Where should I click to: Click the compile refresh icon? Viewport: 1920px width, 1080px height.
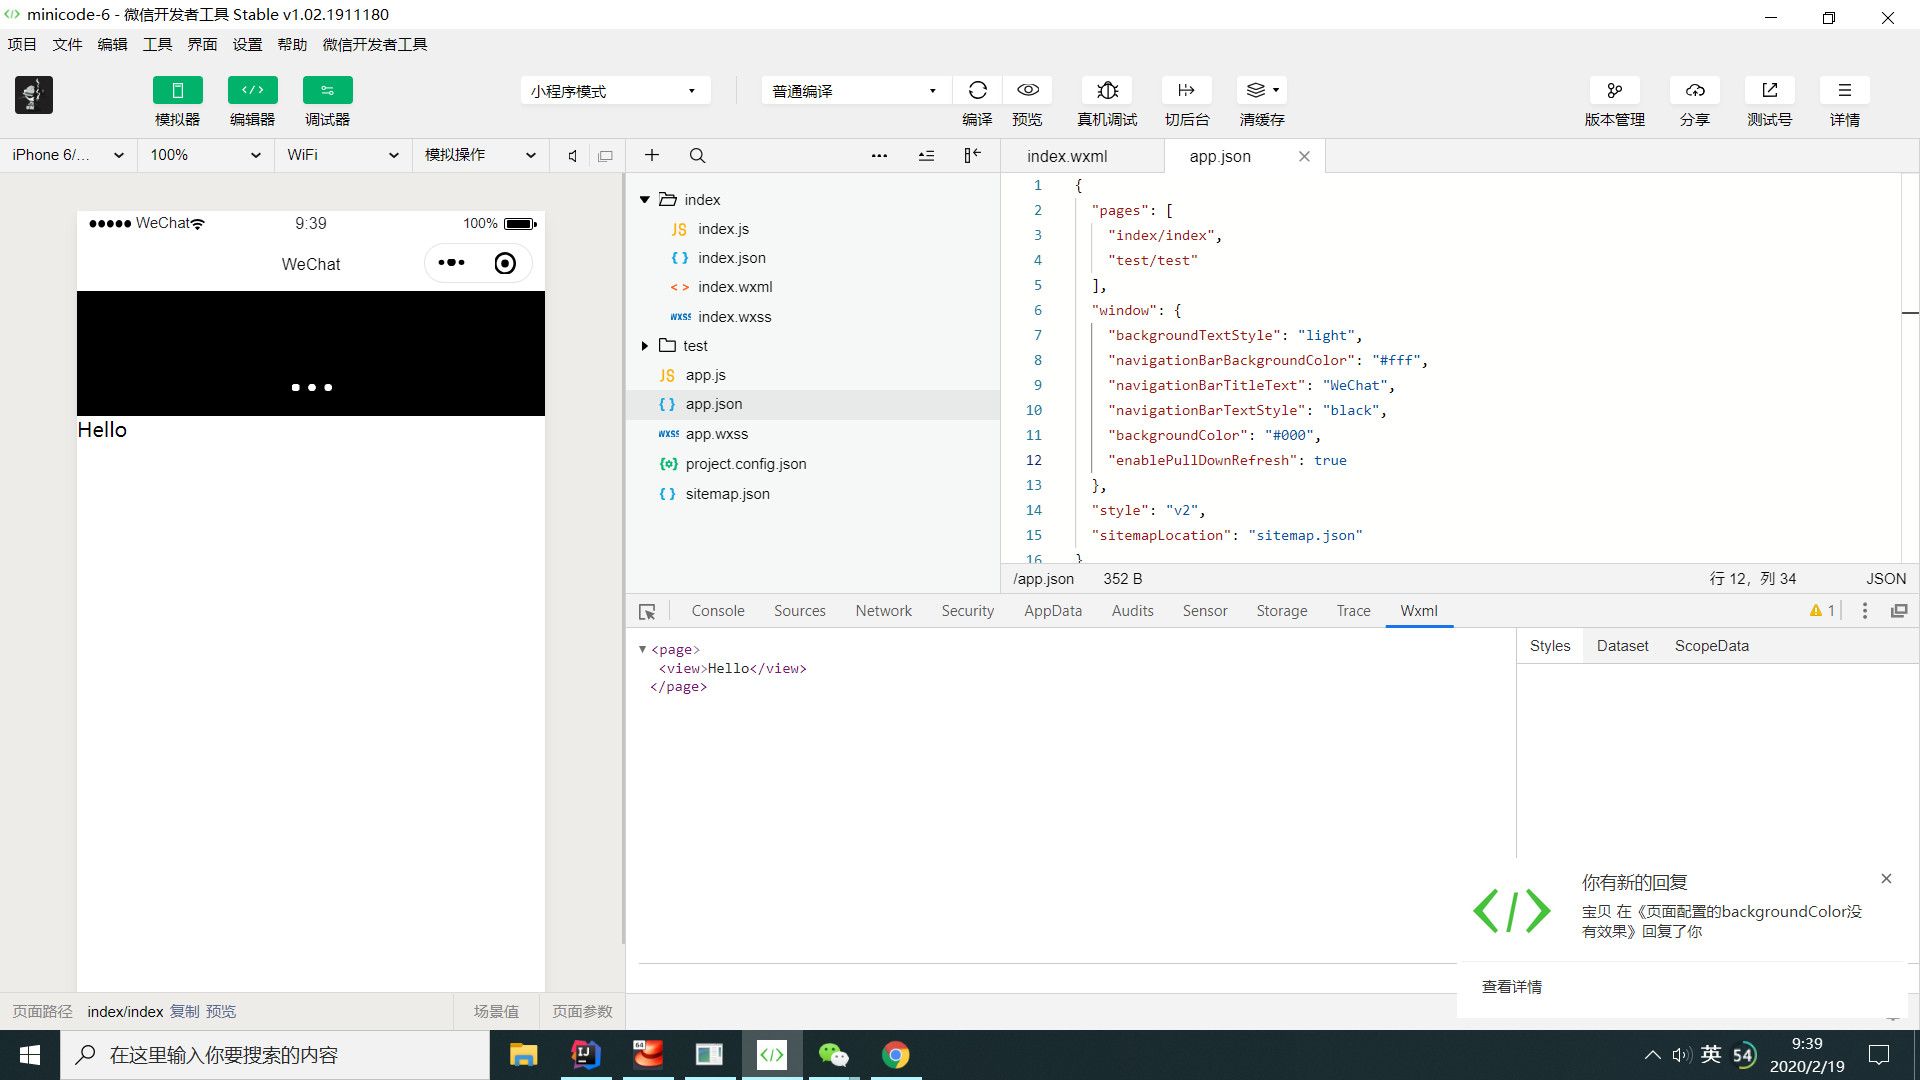[977, 90]
